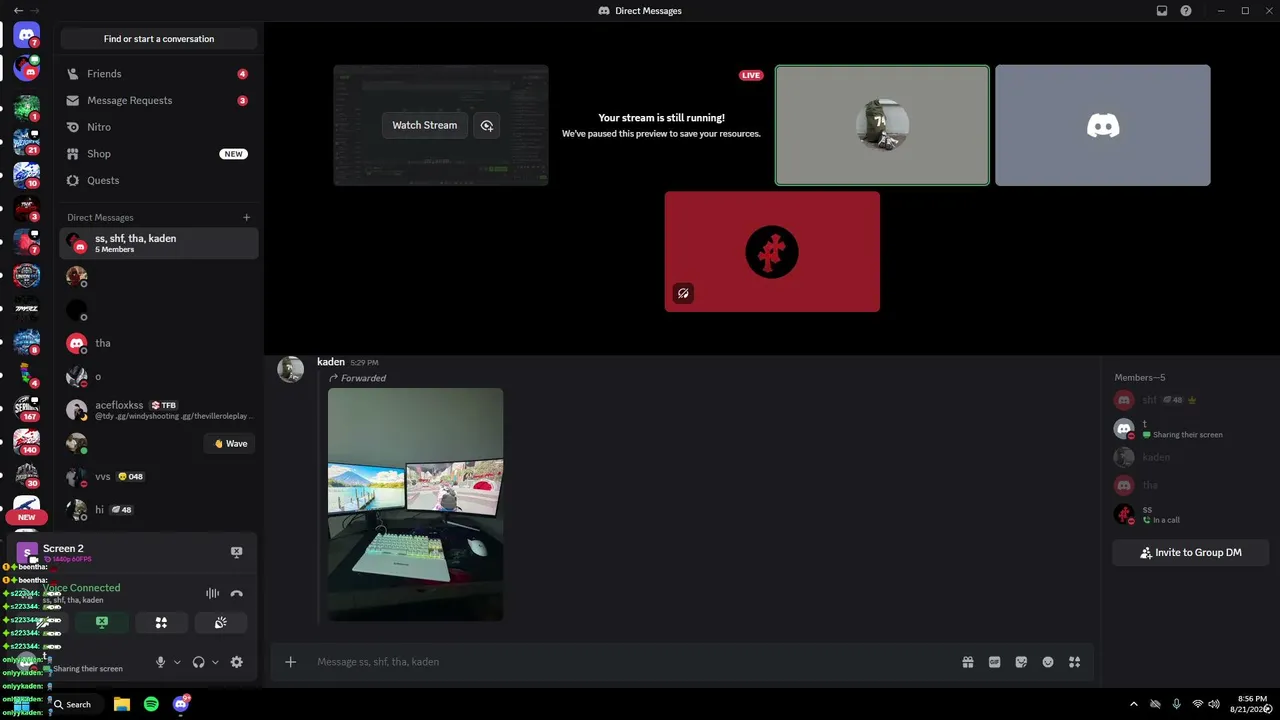Disconnect from the voice call
This screenshot has width=1280, height=720.
[x=237, y=594]
